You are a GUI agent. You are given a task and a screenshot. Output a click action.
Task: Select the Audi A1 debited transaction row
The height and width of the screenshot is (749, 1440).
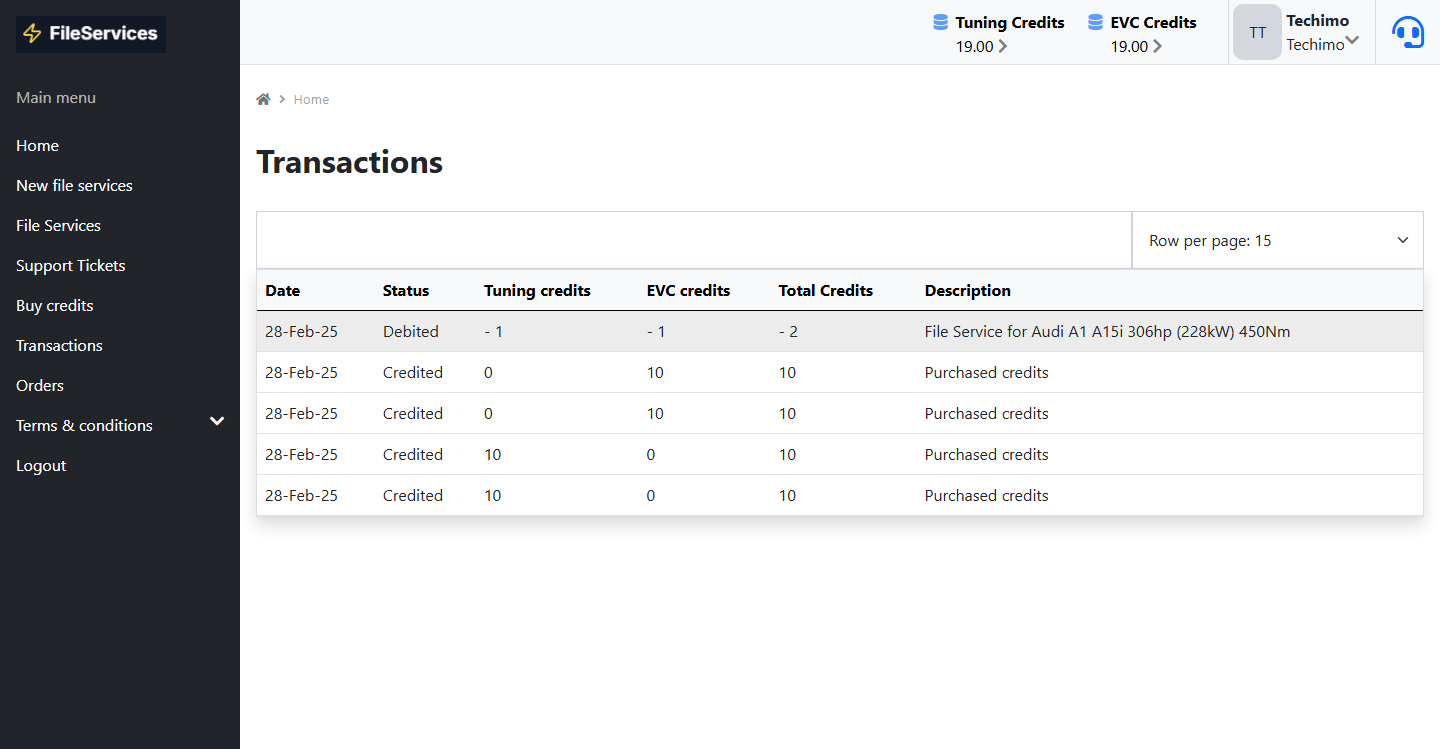click(700, 331)
